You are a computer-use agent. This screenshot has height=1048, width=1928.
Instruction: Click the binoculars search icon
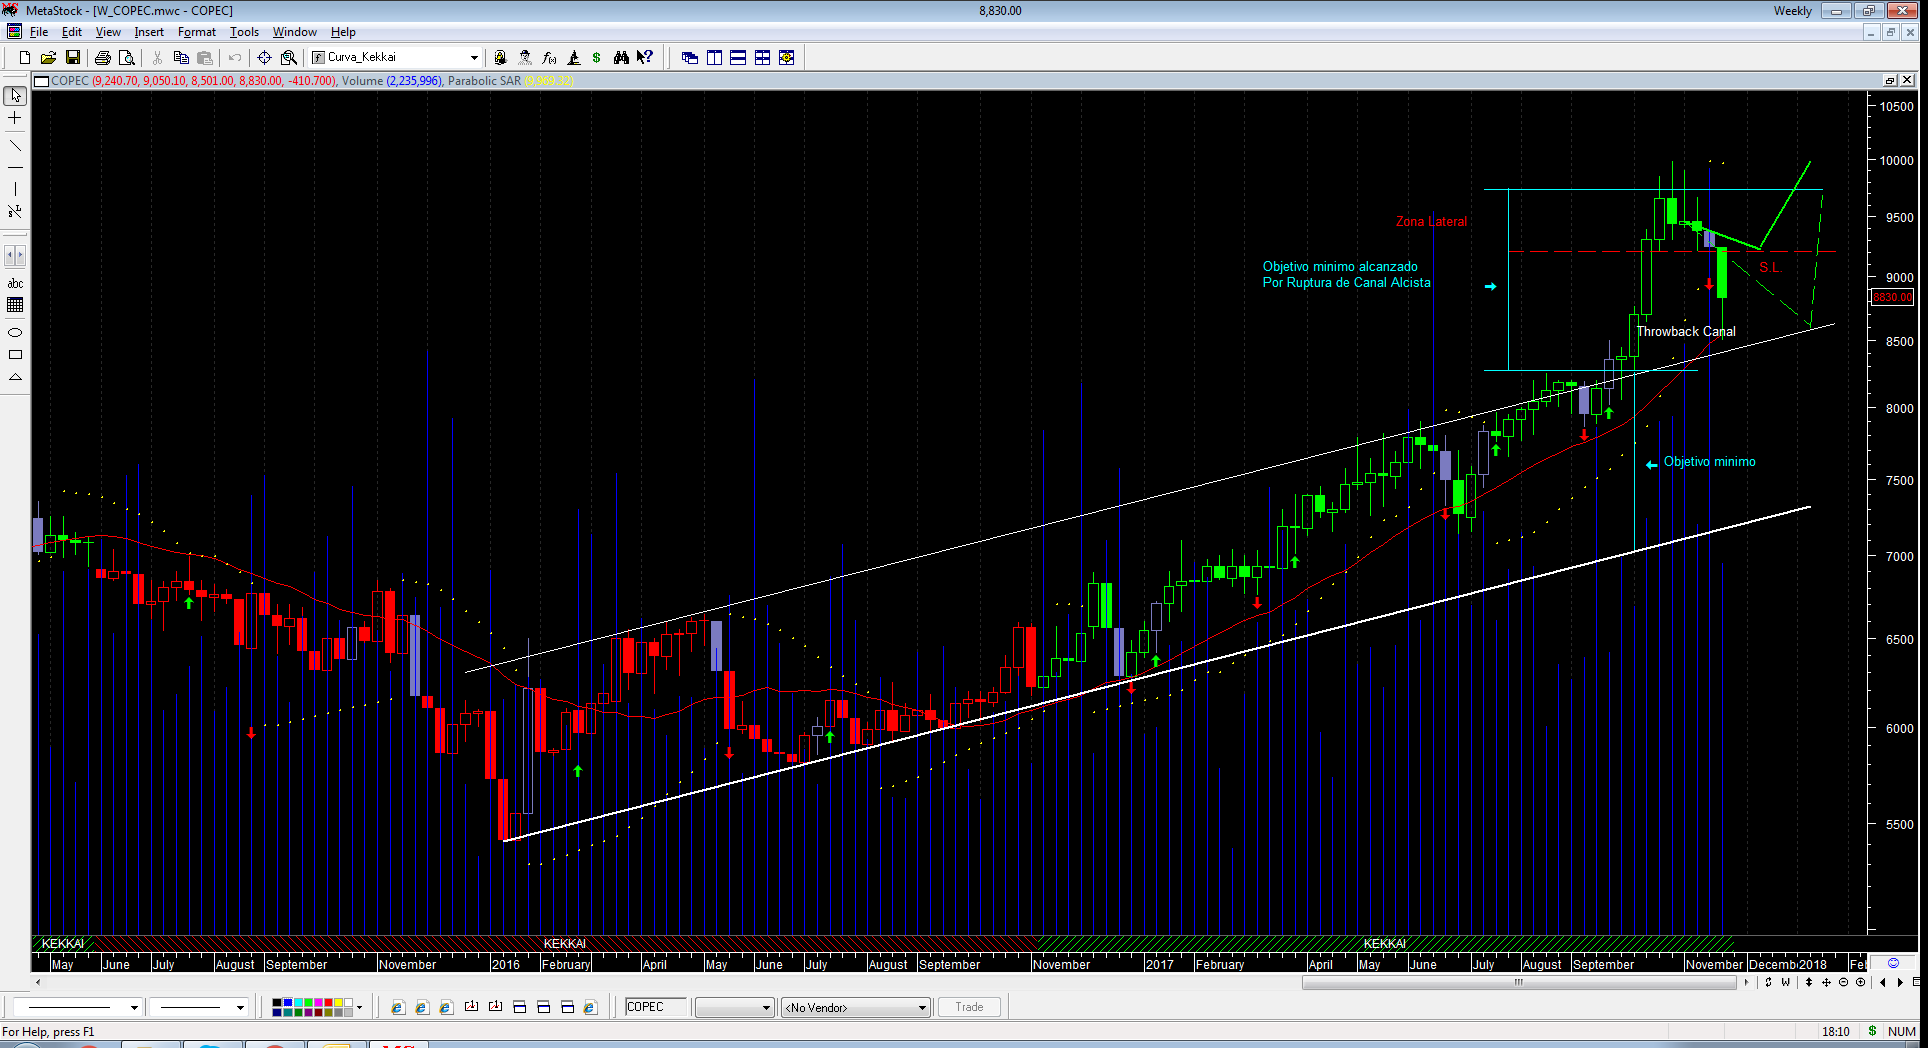(x=621, y=58)
